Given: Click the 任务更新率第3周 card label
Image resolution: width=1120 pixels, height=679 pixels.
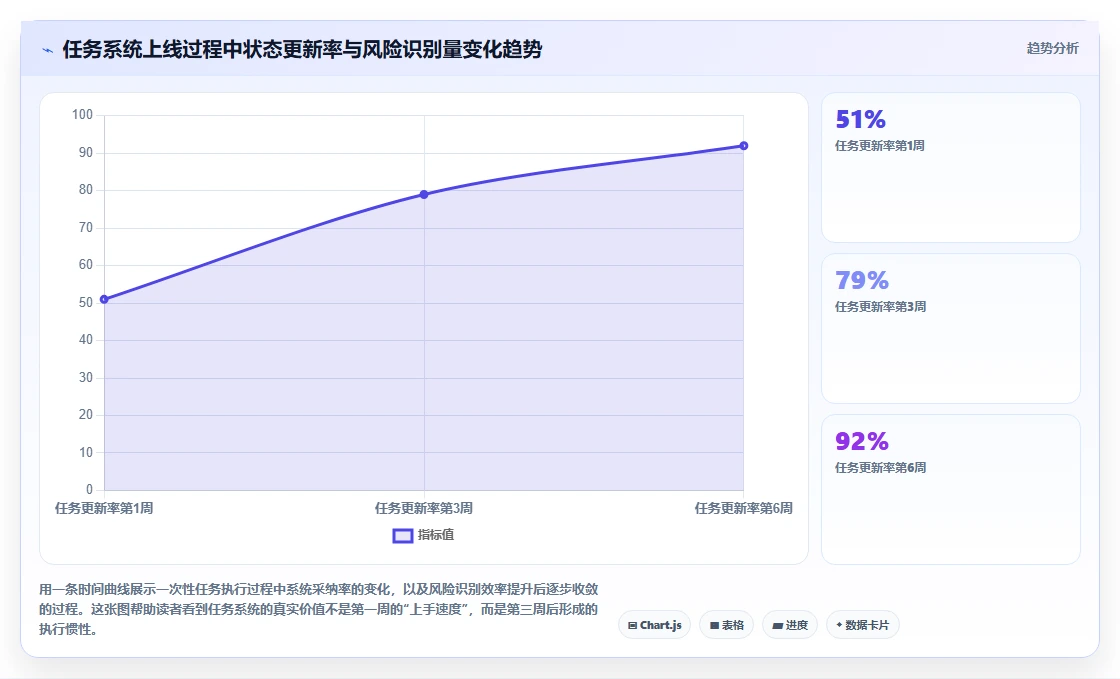Looking at the screenshot, I should 881,307.
